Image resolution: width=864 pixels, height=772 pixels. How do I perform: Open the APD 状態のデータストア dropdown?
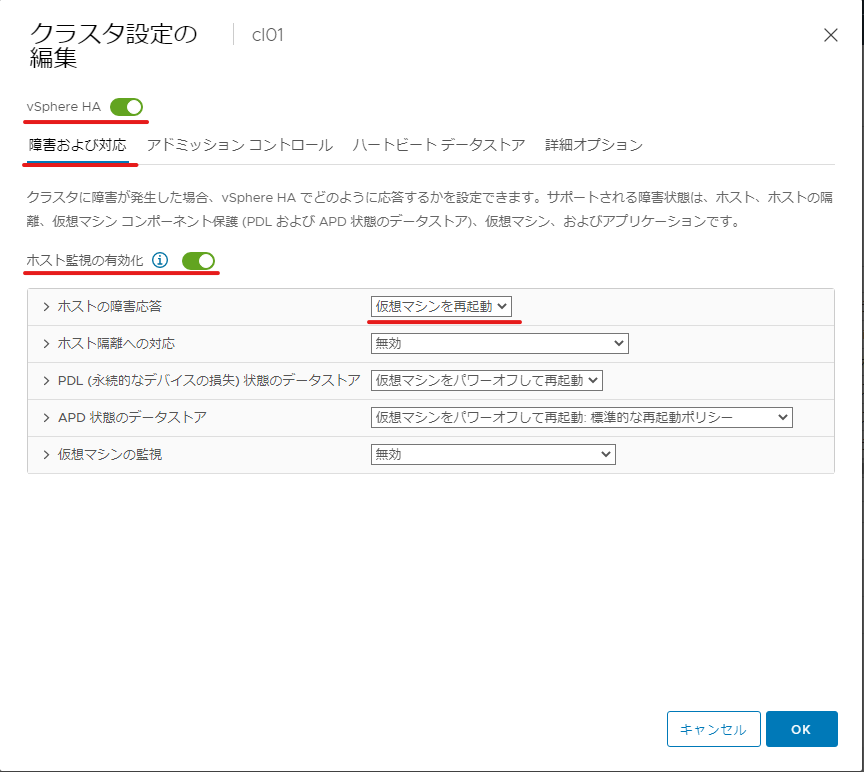581,417
